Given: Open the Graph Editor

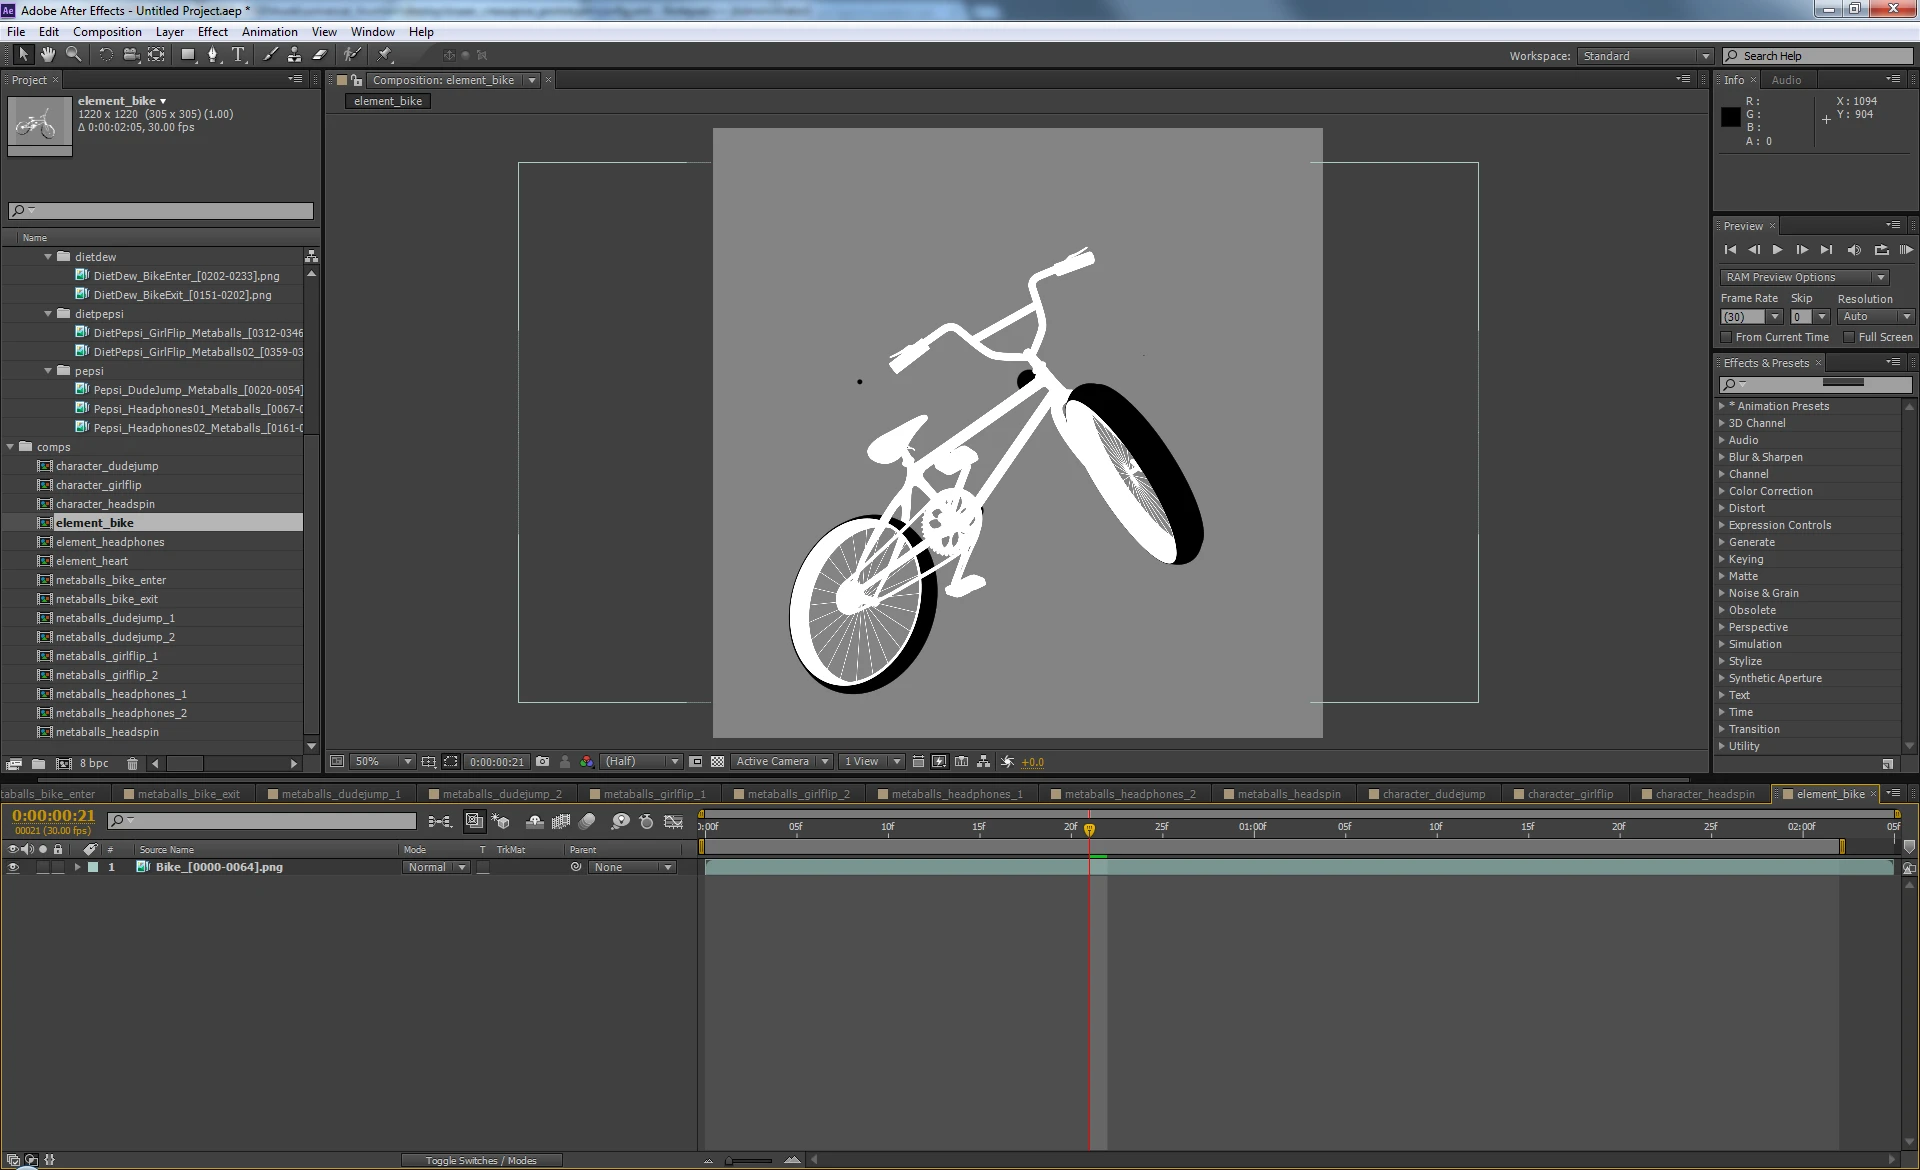Looking at the screenshot, I should coord(674,821).
